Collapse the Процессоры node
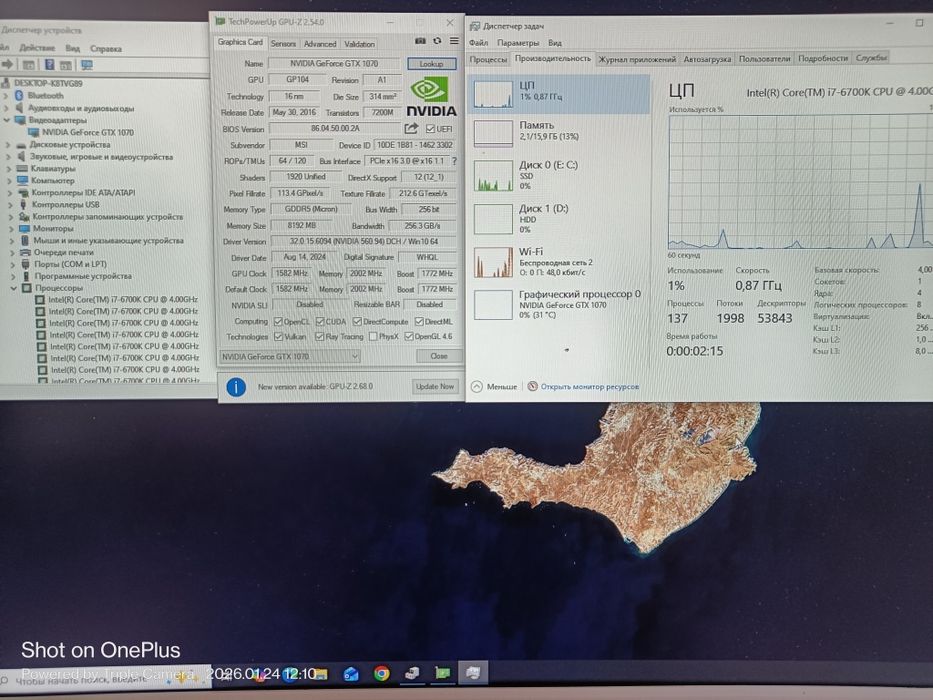The image size is (933, 700). click(x=13, y=288)
